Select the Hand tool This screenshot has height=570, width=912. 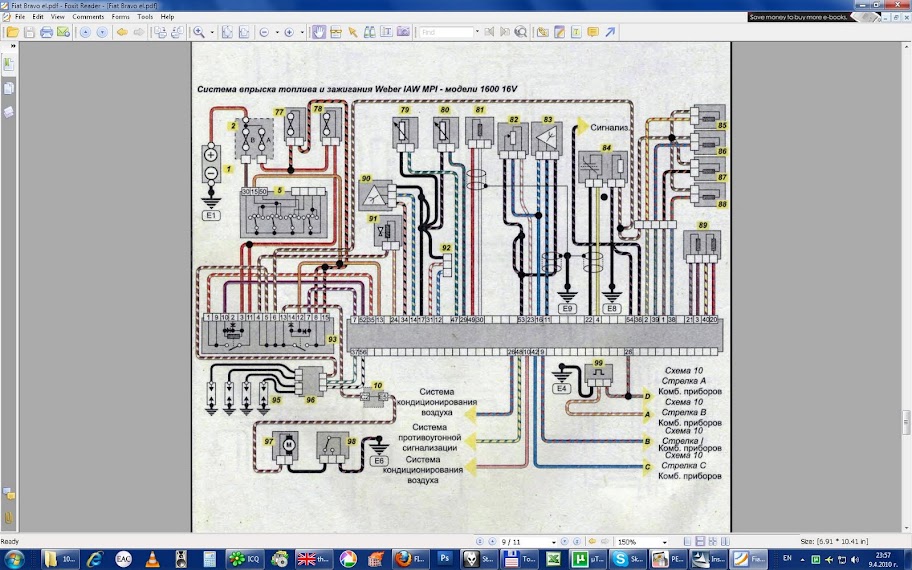[x=319, y=32]
